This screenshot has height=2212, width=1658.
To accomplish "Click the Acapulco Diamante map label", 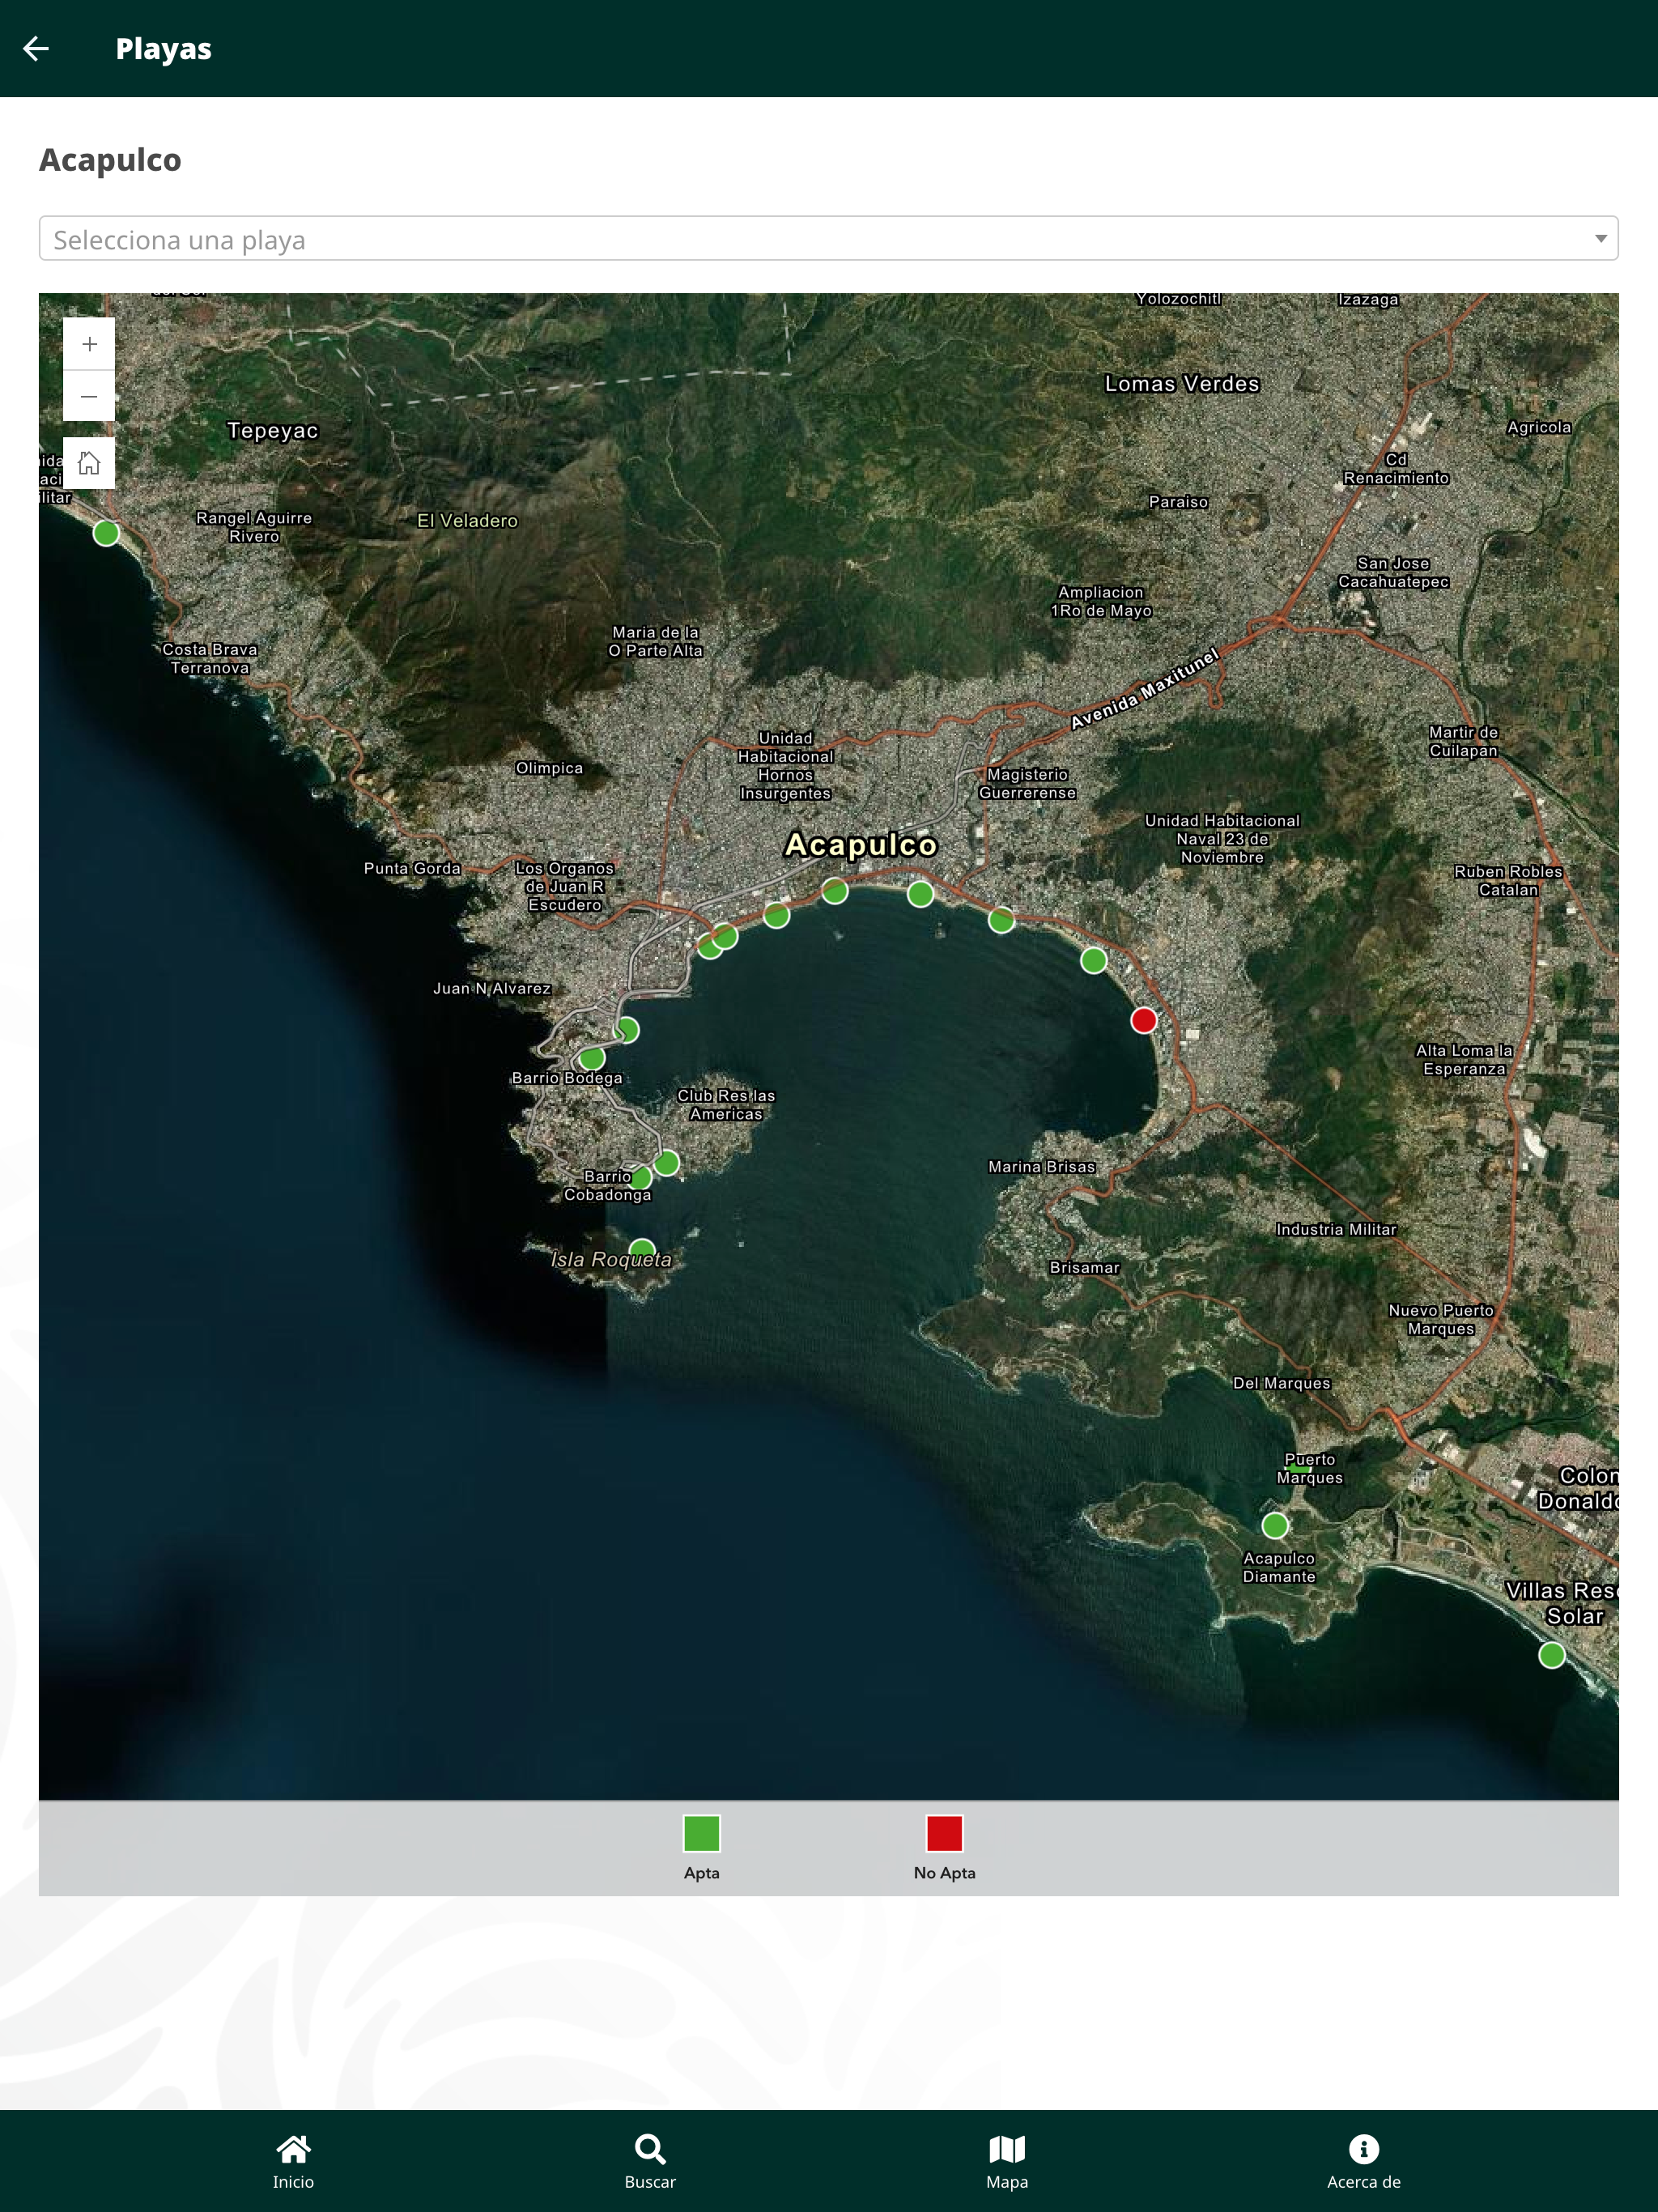I will 1279,1567.
